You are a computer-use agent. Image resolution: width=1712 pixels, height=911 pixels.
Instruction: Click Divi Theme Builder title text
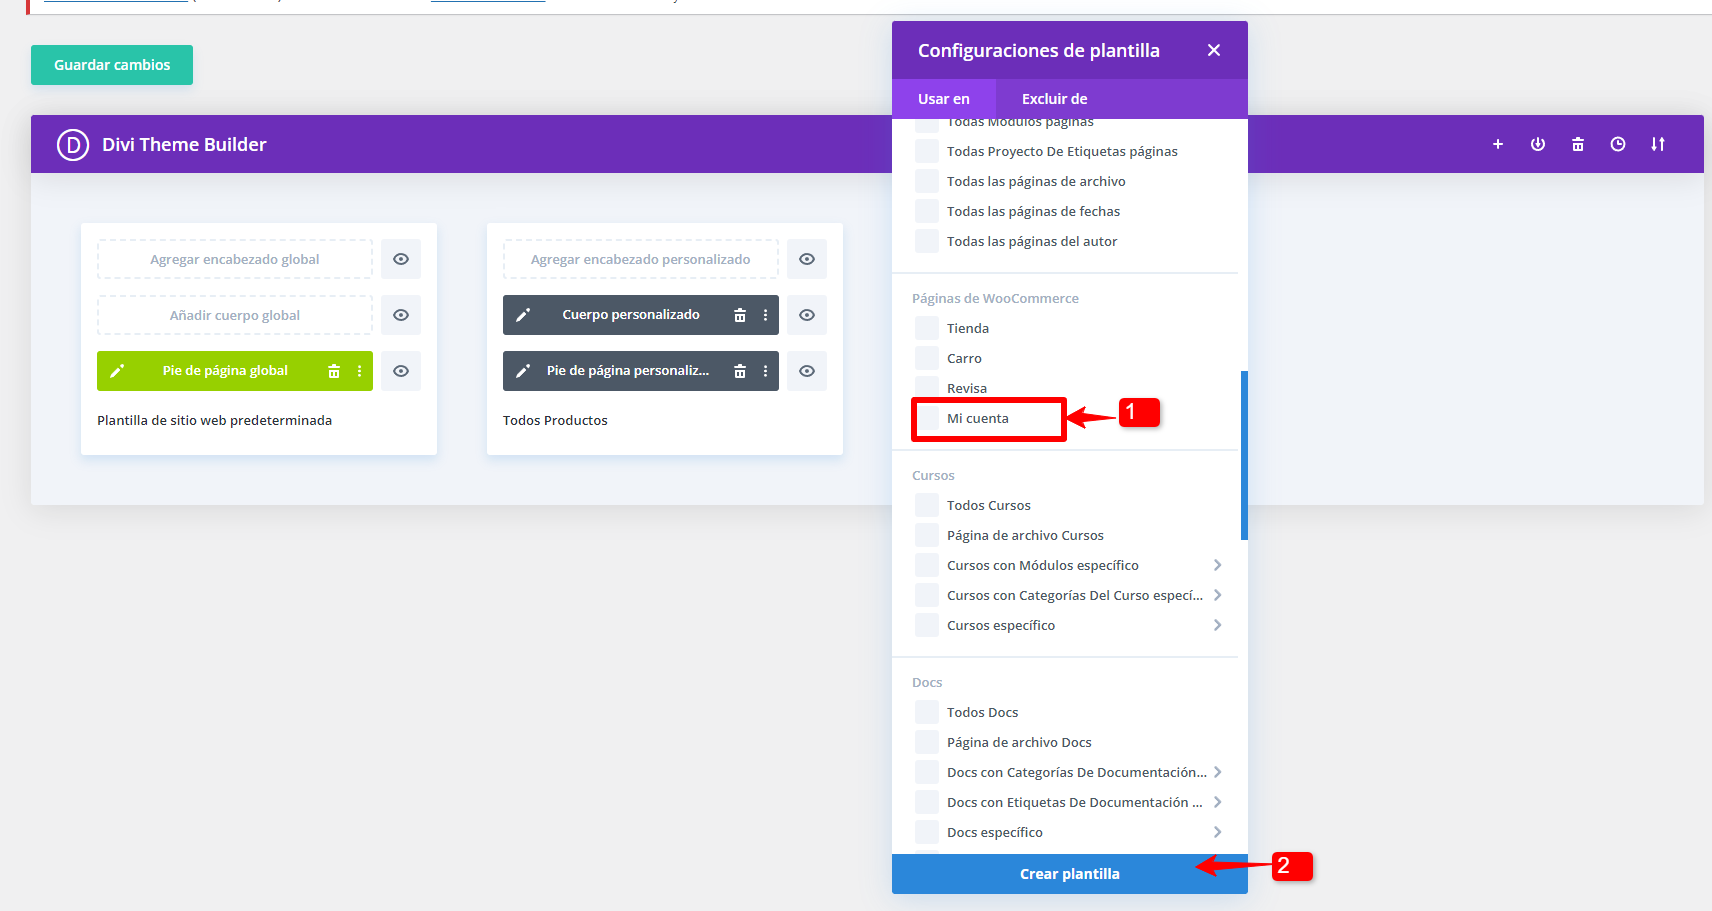coord(184,145)
